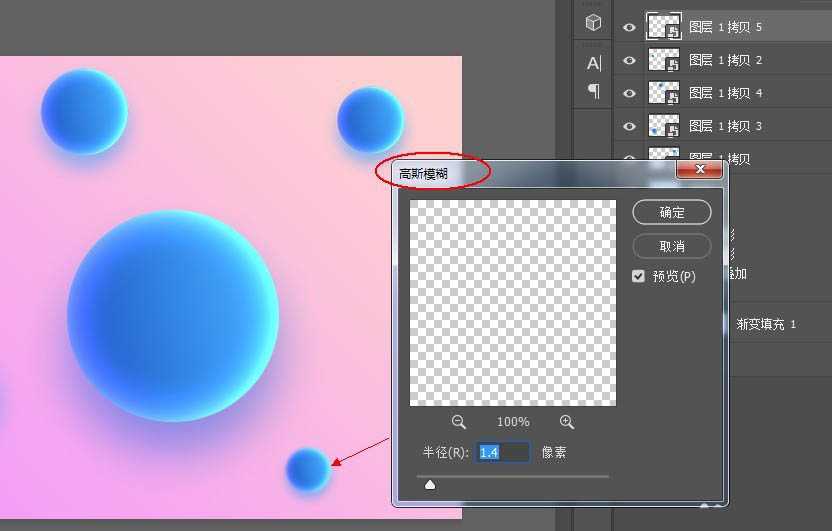Image resolution: width=832 pixels, height=531 pixels.
Task: Cancel the dialog with 取消 button
Action: pyautogui.click(x=672, y=246)
